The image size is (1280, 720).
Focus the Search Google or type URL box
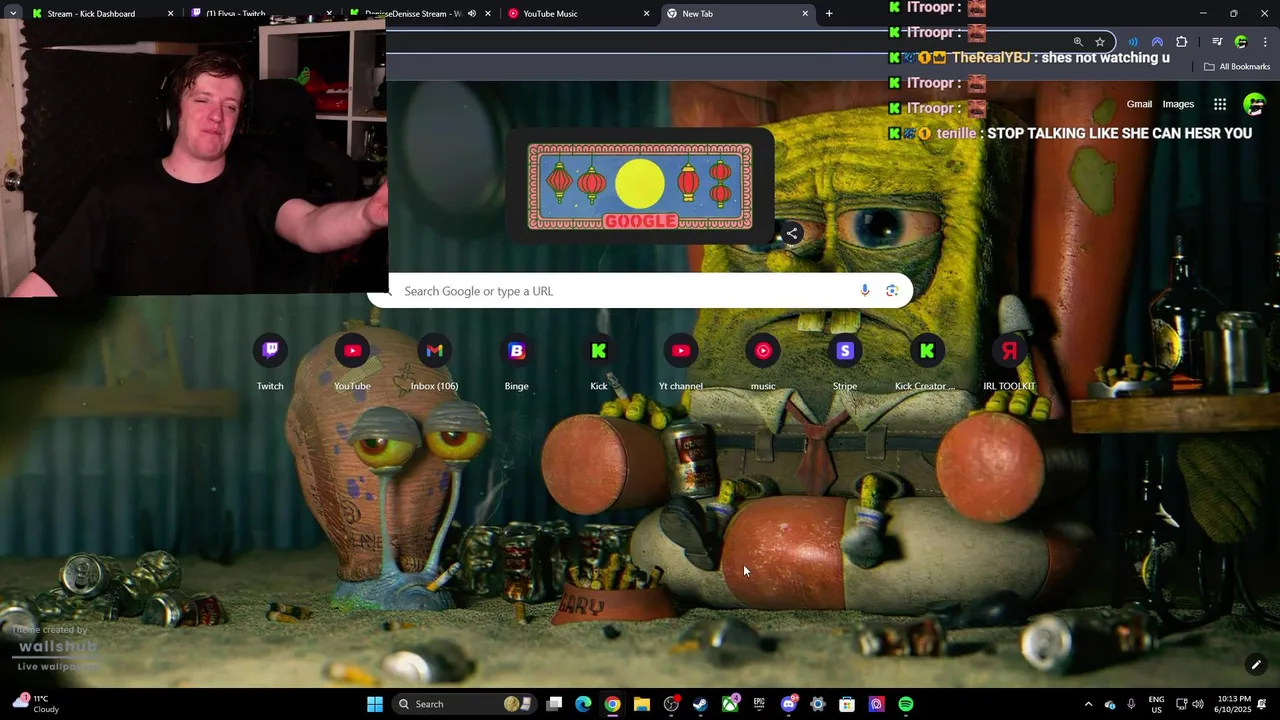640,291
